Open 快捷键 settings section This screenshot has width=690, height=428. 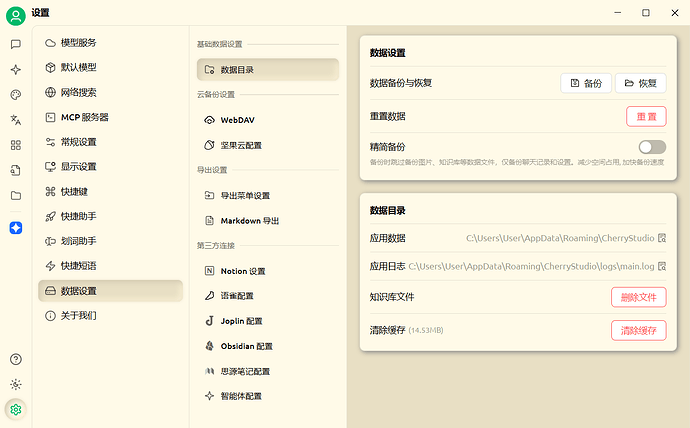[x=110, y=191]
